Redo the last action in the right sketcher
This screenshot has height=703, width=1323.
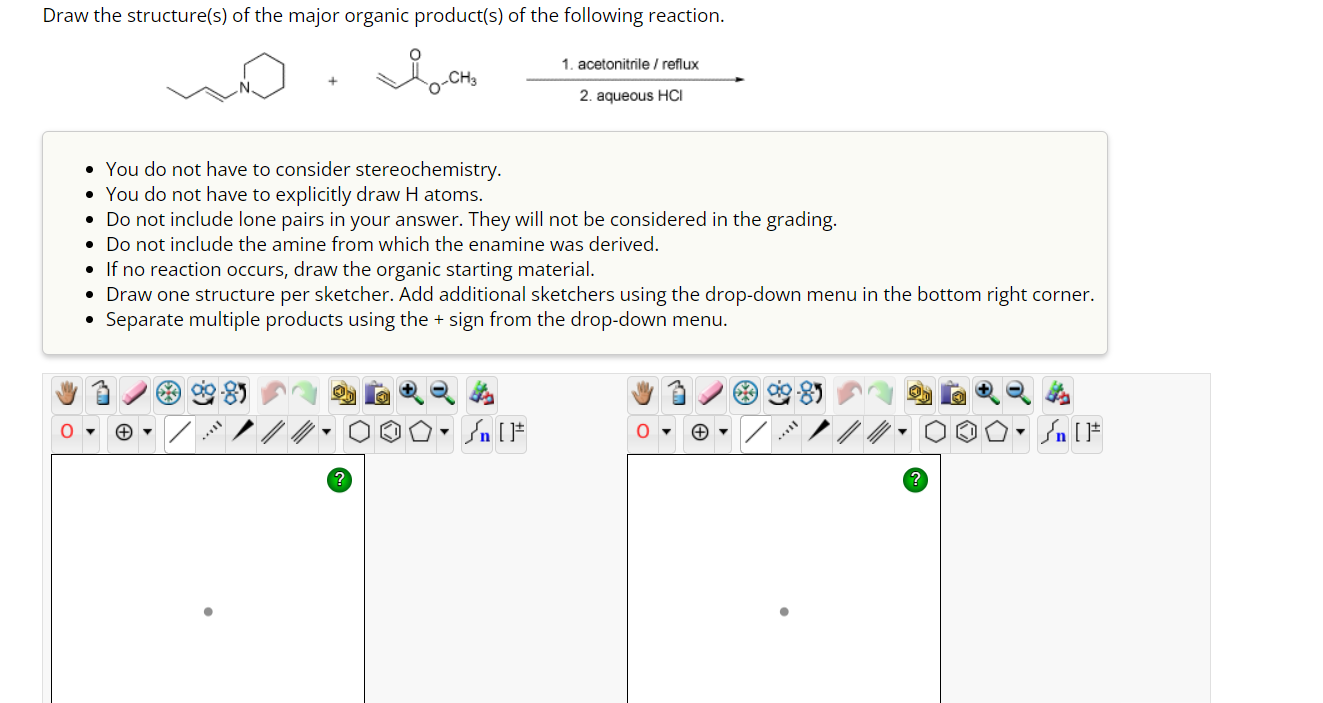[880, 394]
